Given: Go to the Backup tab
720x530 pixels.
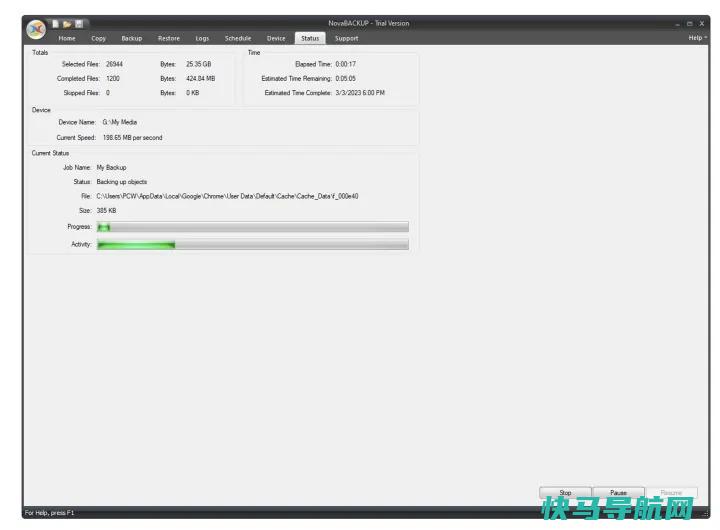Looking at the screenshot, I should pyautogui.click(x=132, y=39).
